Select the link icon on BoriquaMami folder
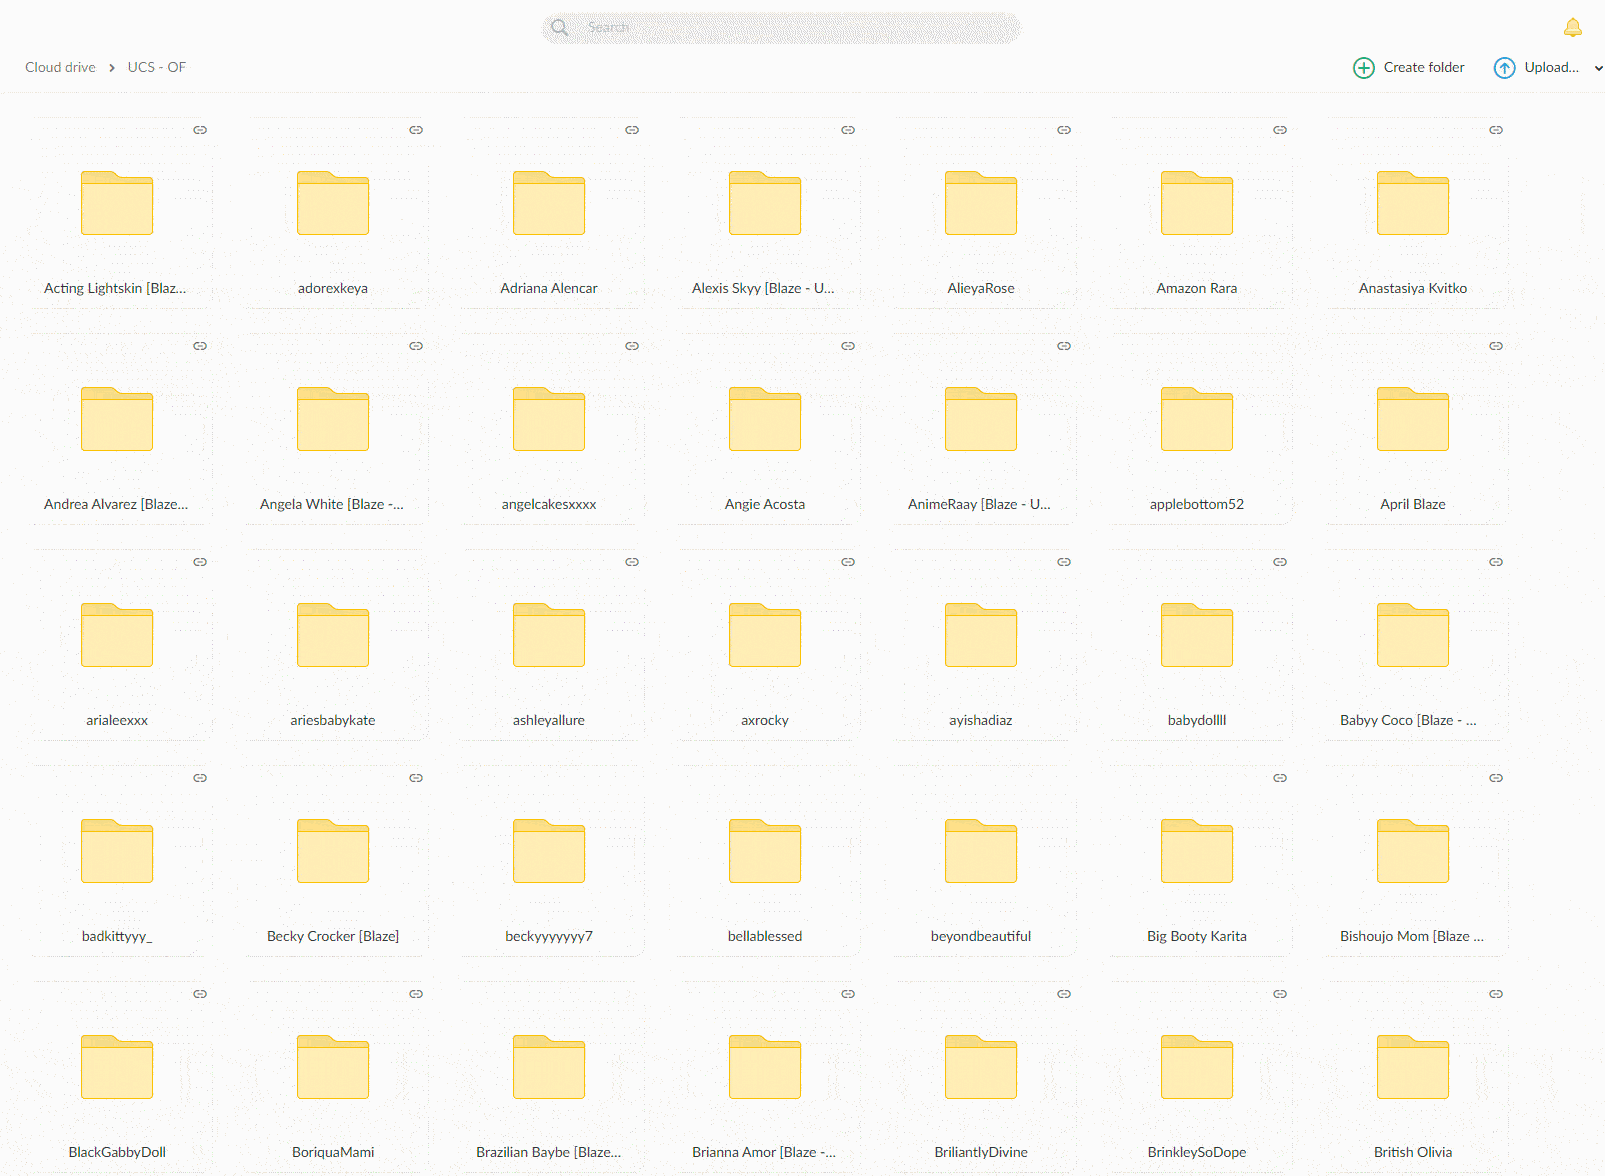The width and height of the screenshot is (1605, 1176). 416,994
